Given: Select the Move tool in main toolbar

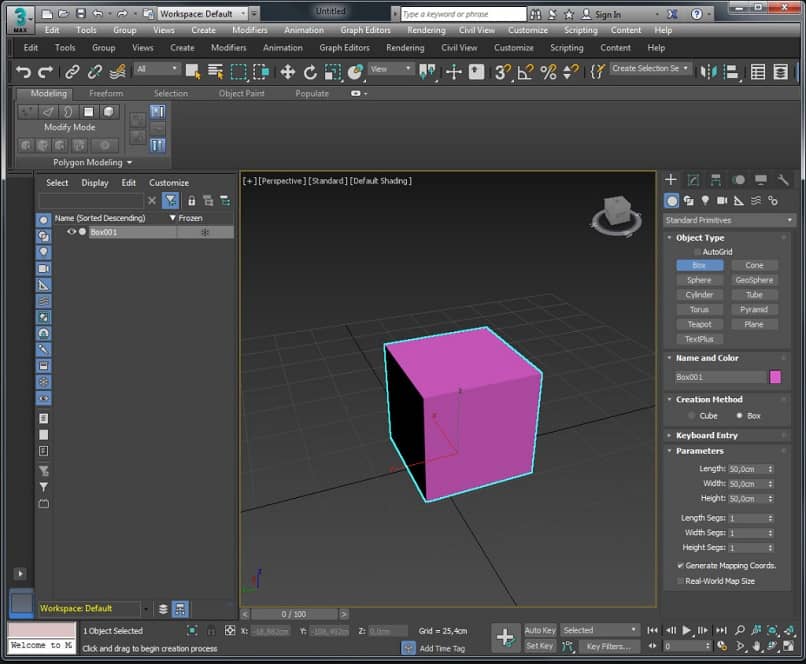Looking at the screenshot, I should [x=288, y=72].
